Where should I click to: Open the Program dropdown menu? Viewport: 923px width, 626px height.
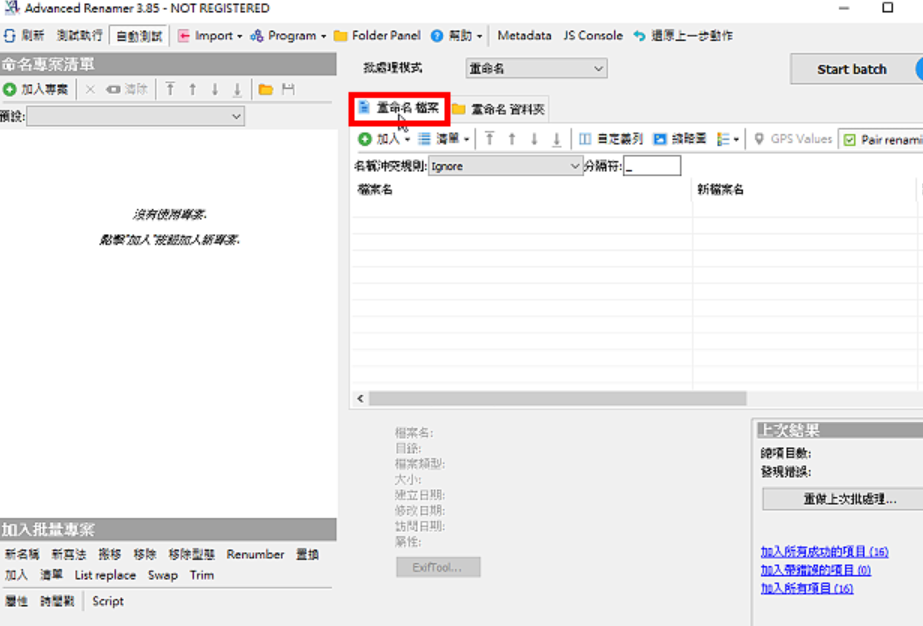[x=288, y=36]
